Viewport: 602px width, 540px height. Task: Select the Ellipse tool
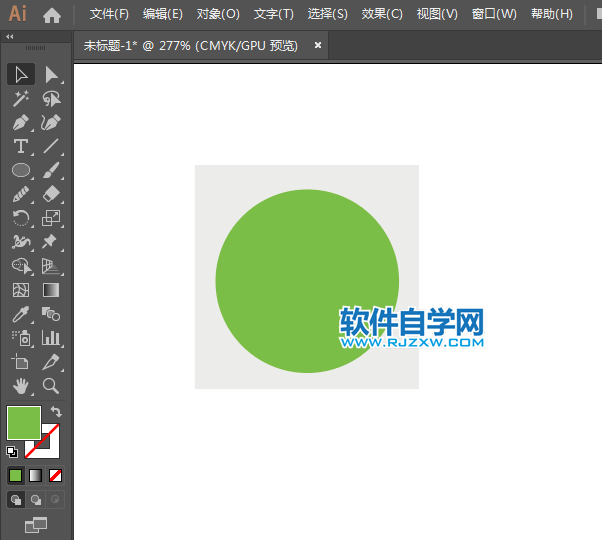click(x=21, y=170)
